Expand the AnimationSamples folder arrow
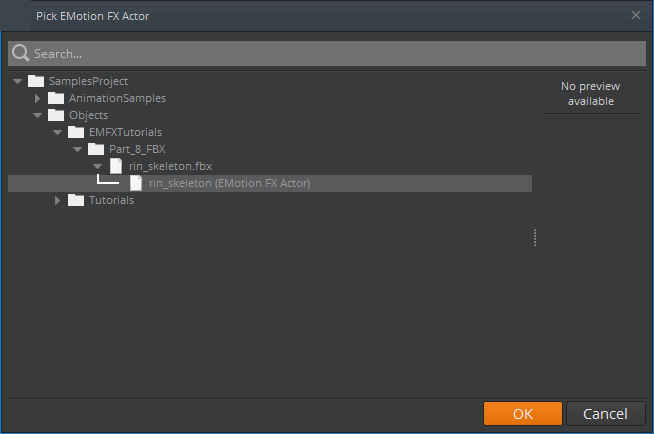 coord(37,98)
